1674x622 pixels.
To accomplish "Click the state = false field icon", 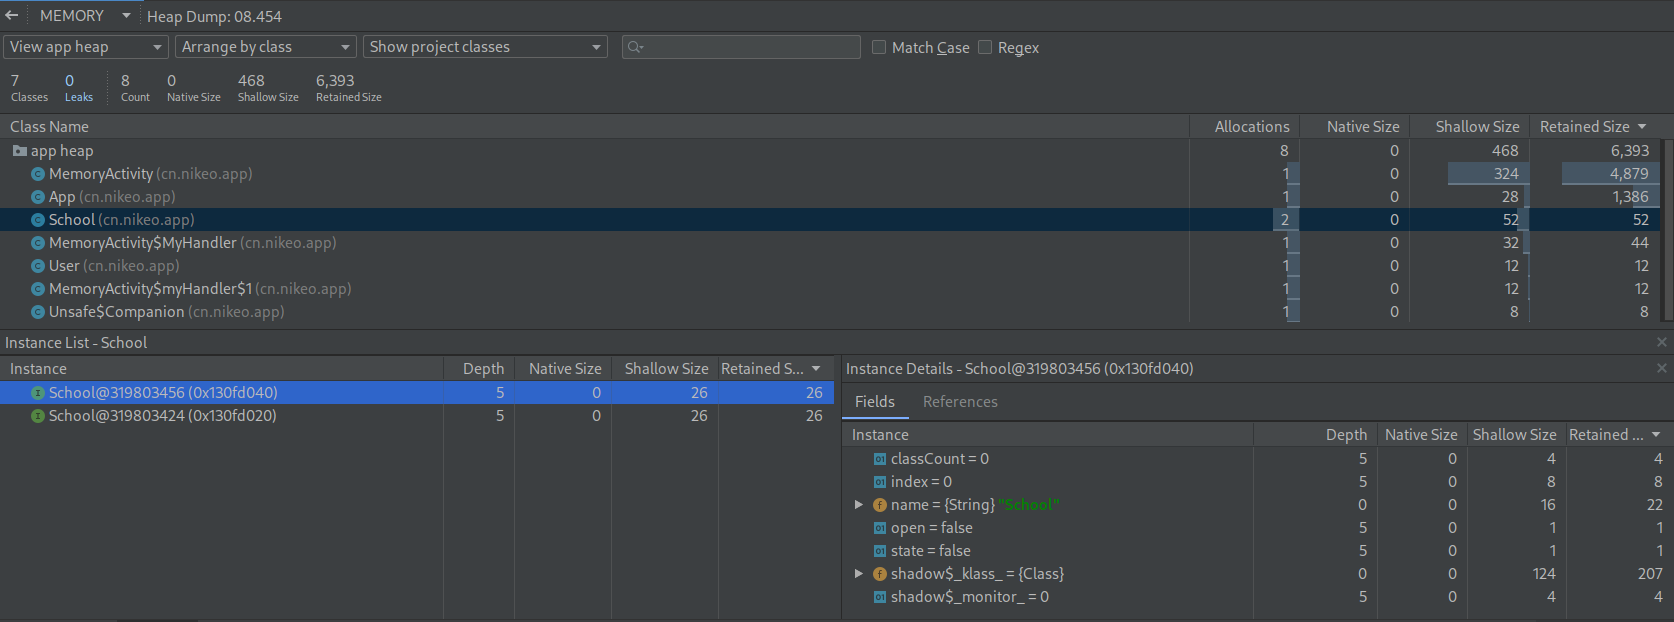I will point(880,551).
